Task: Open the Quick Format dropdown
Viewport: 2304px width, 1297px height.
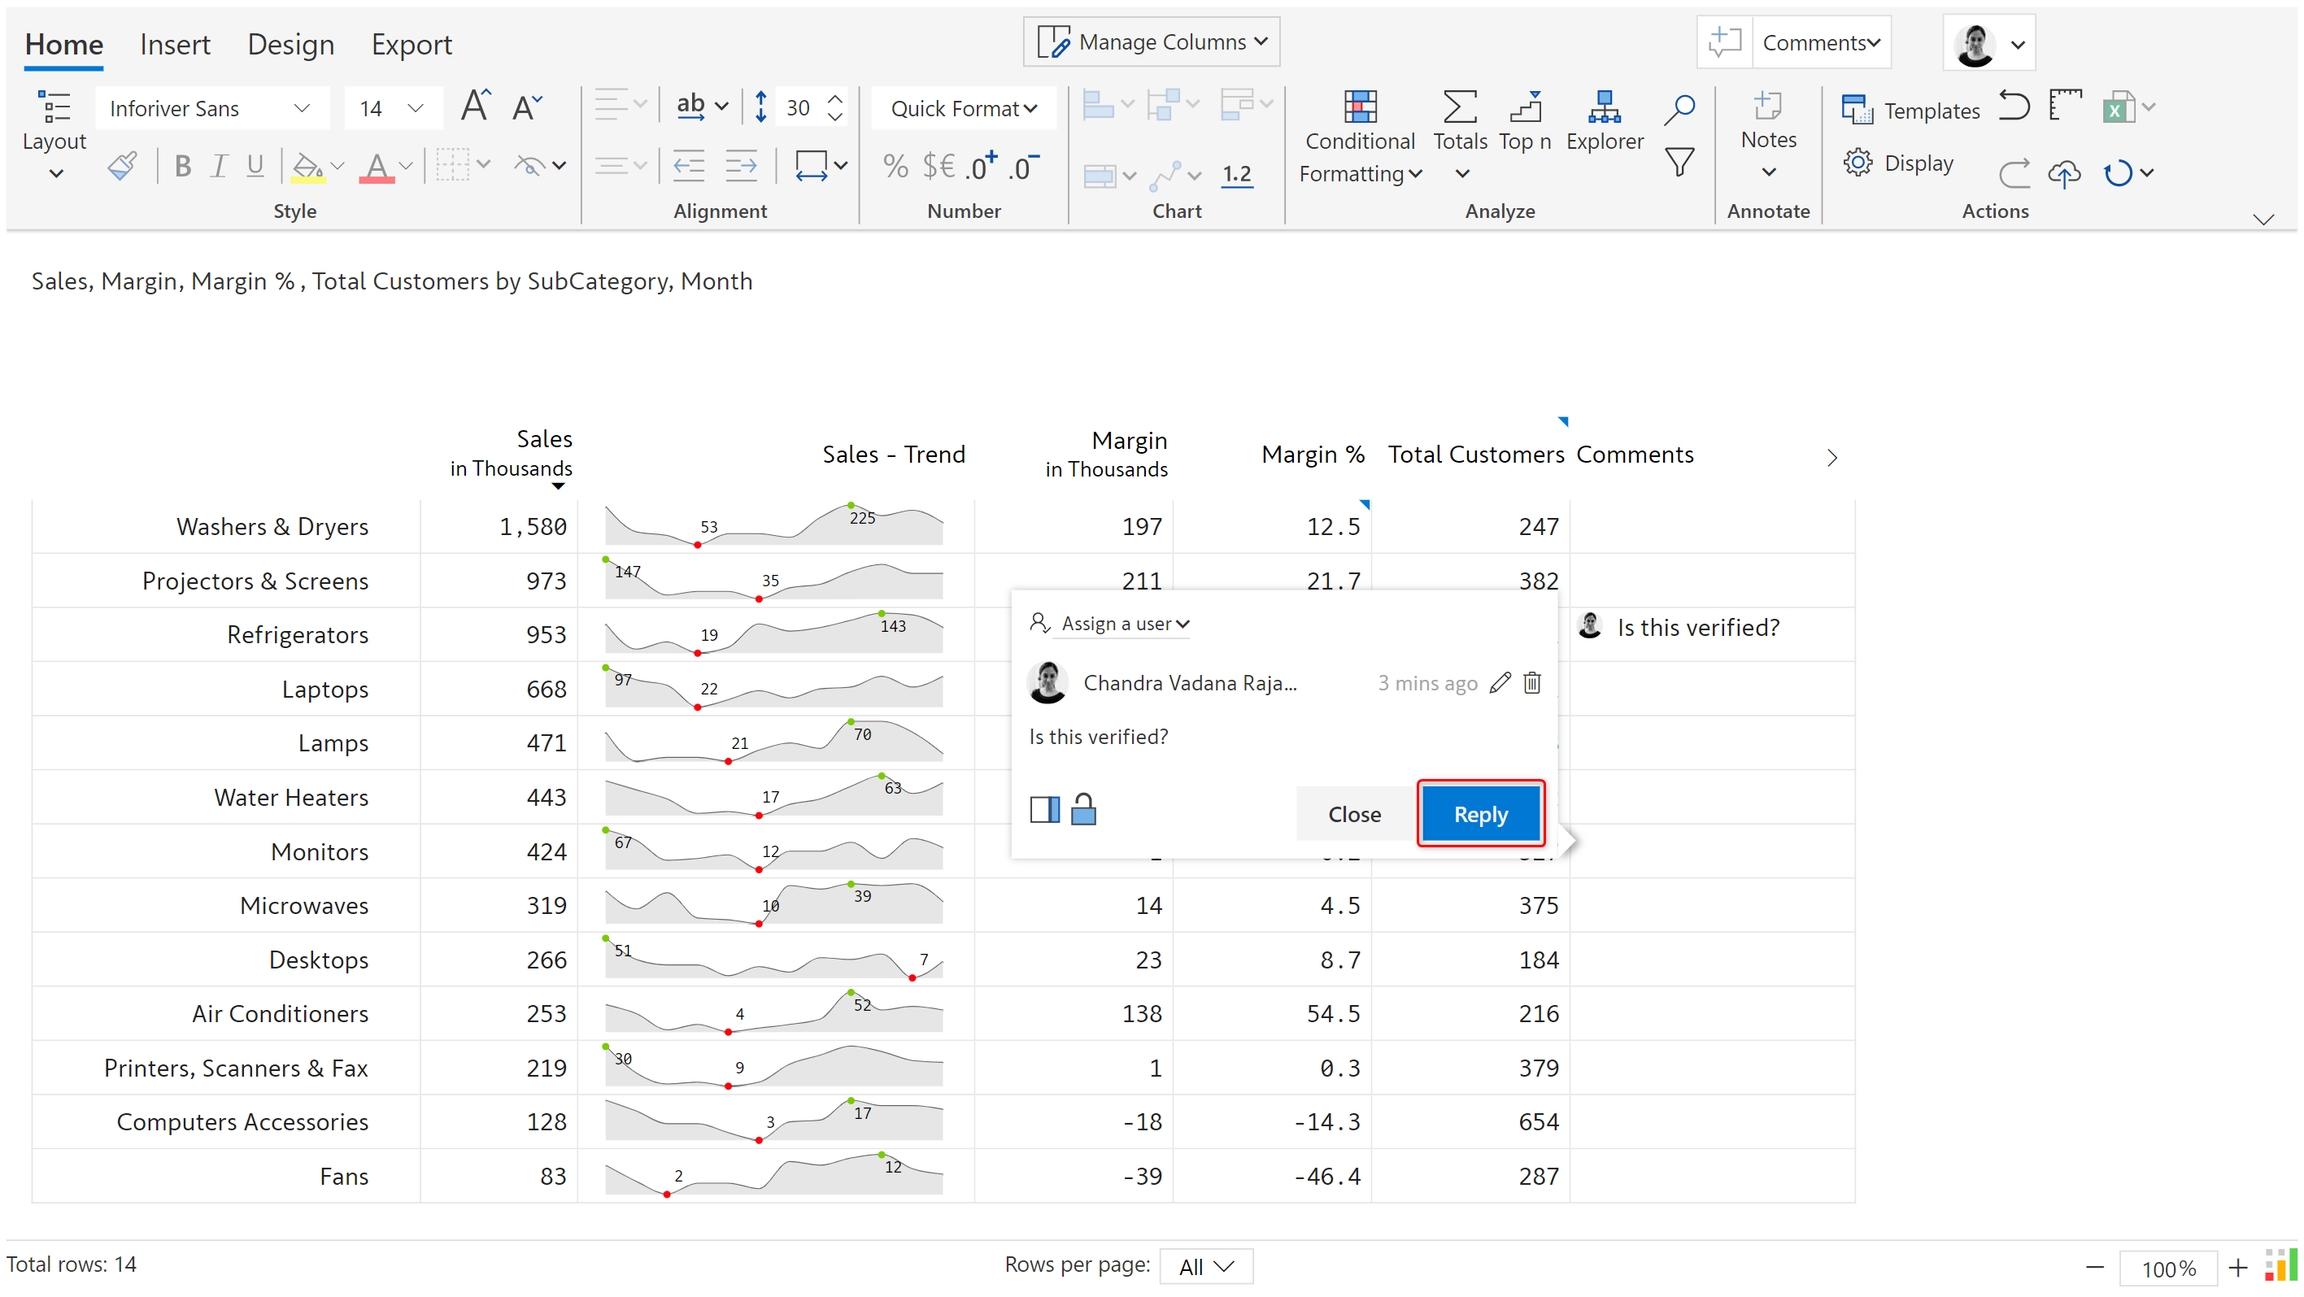Action: pos(963,108)
